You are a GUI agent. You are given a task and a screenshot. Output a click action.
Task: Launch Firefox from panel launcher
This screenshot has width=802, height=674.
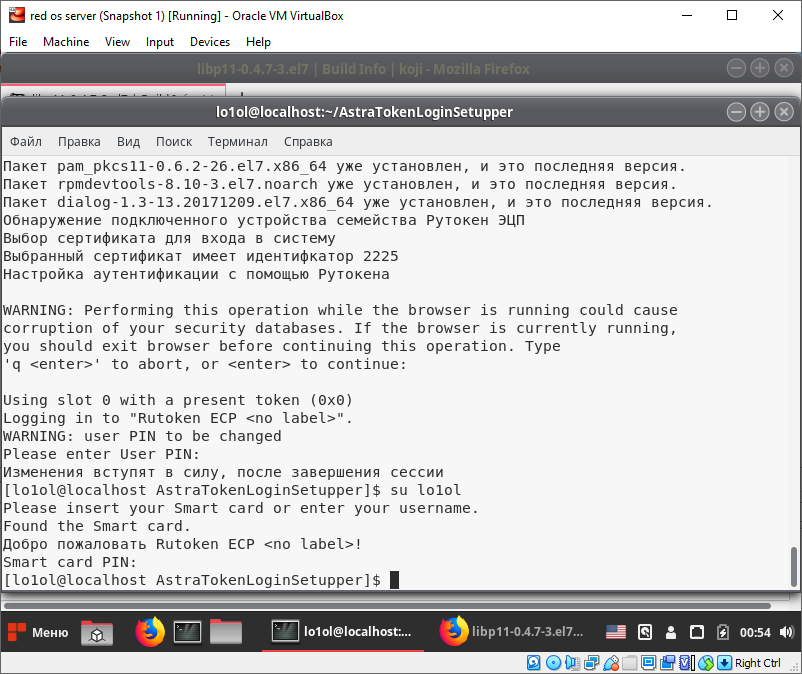pos(150,632)
